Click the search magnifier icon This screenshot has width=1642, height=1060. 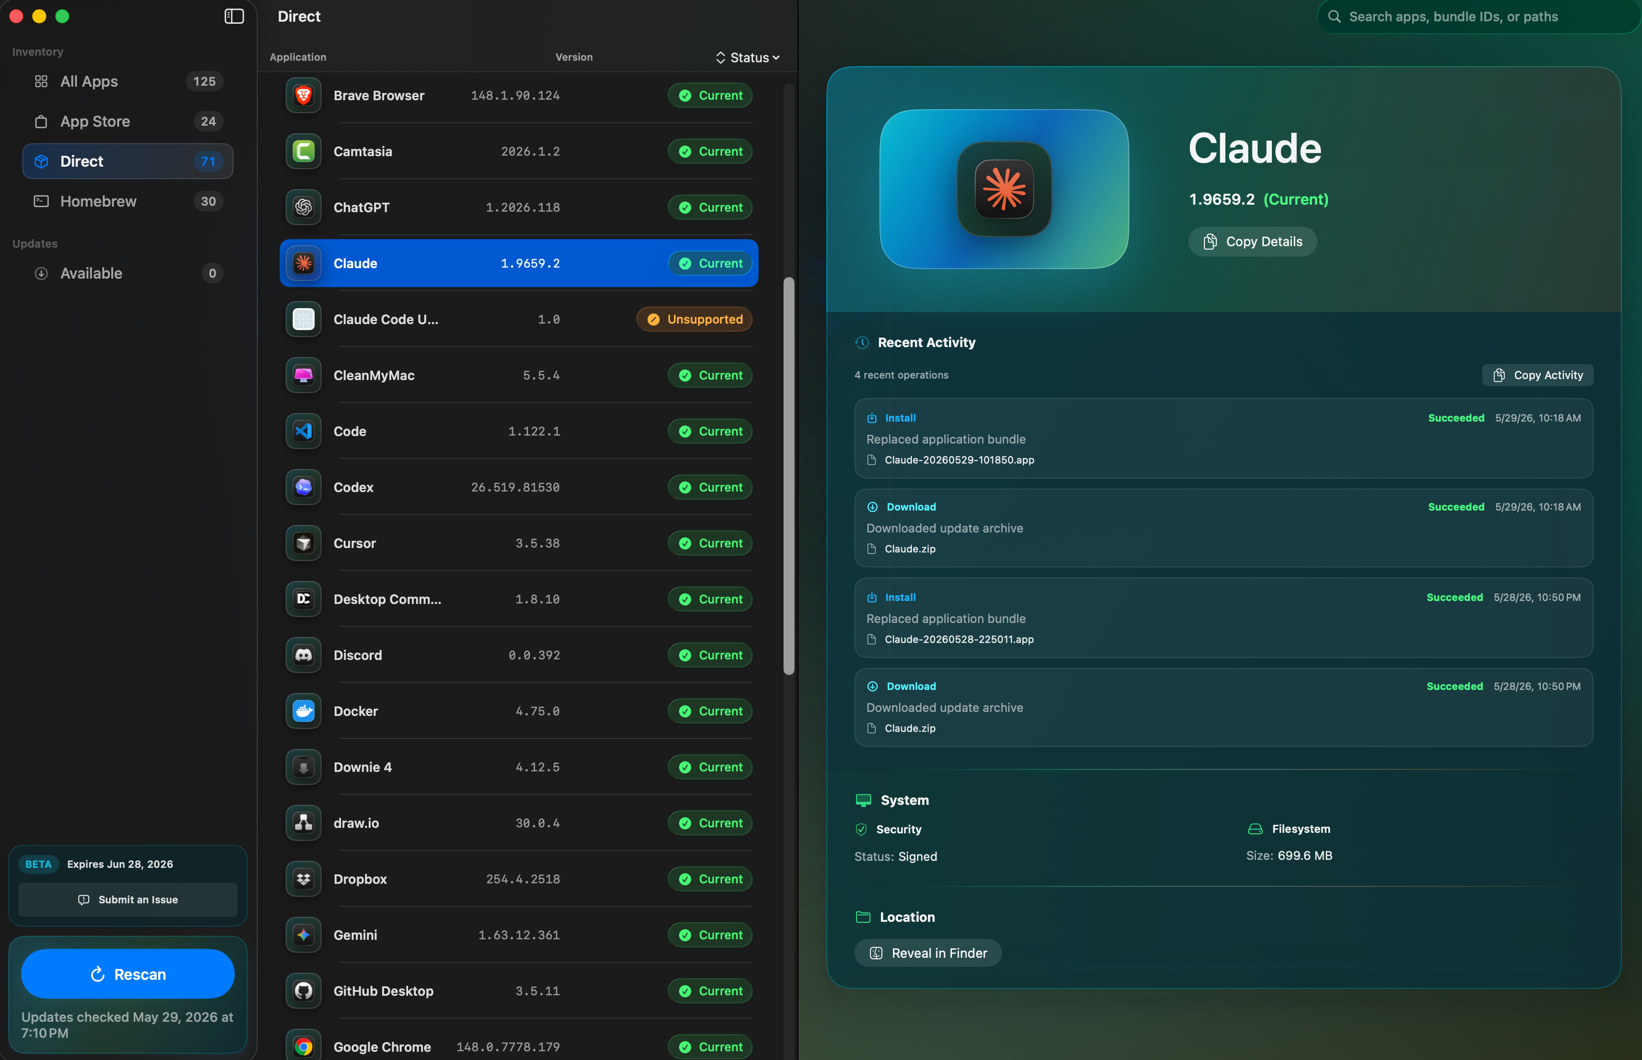[1334, 16]
